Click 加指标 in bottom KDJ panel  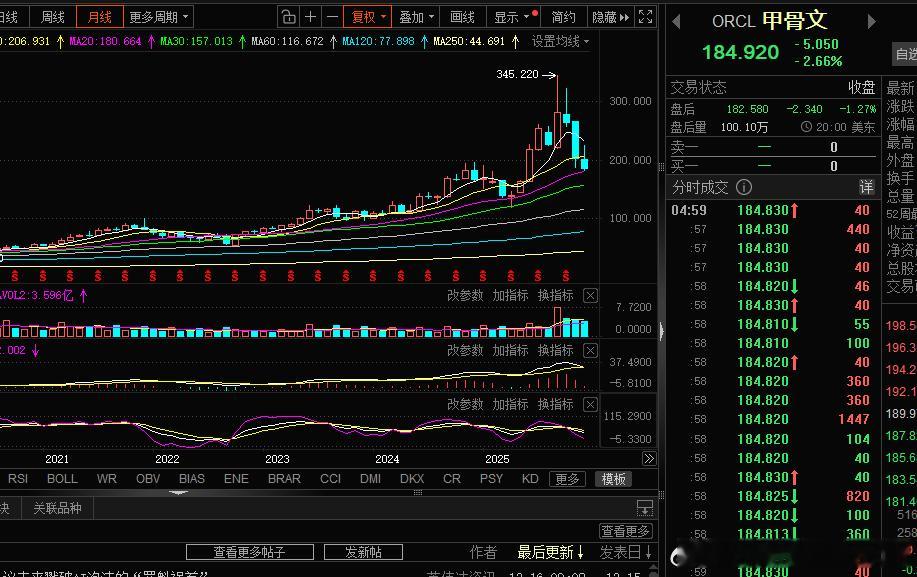click(510, 404)
